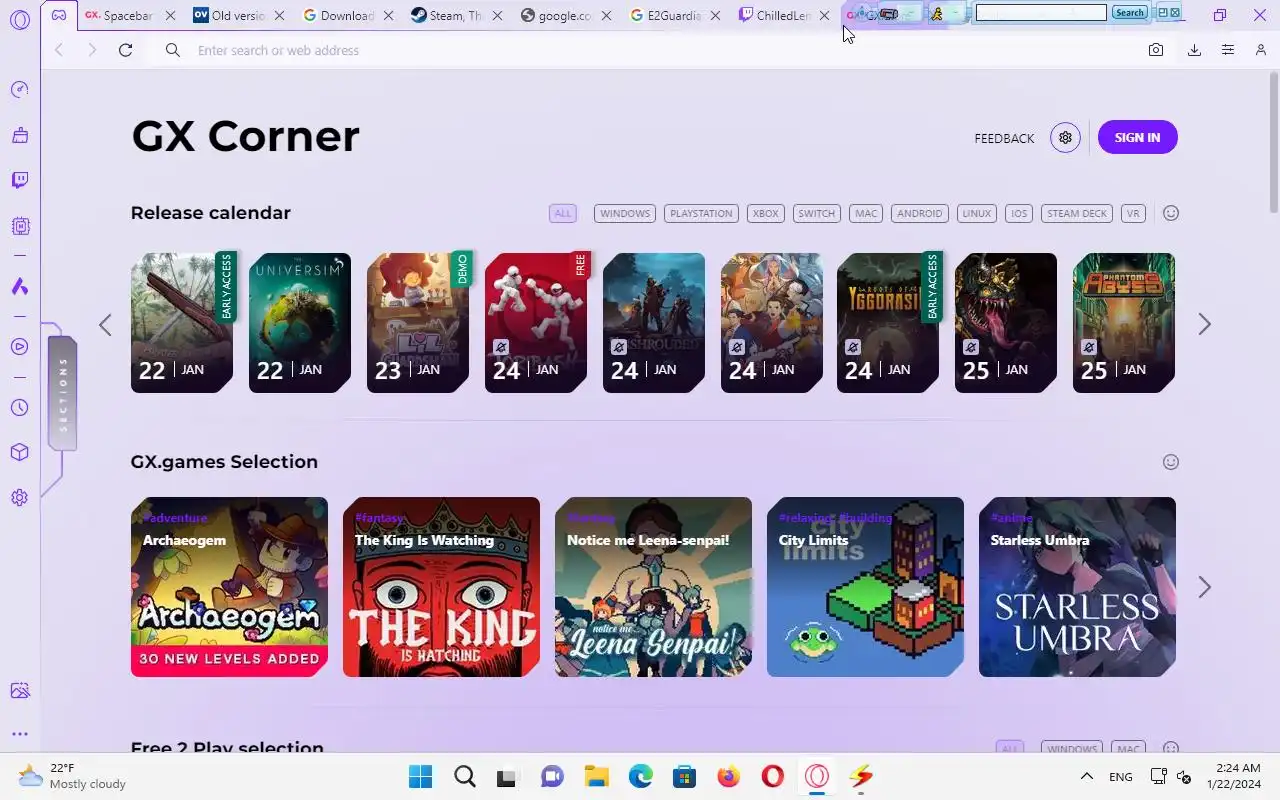
Task: Open the Archaeogem game card
Action: point(229,587)
